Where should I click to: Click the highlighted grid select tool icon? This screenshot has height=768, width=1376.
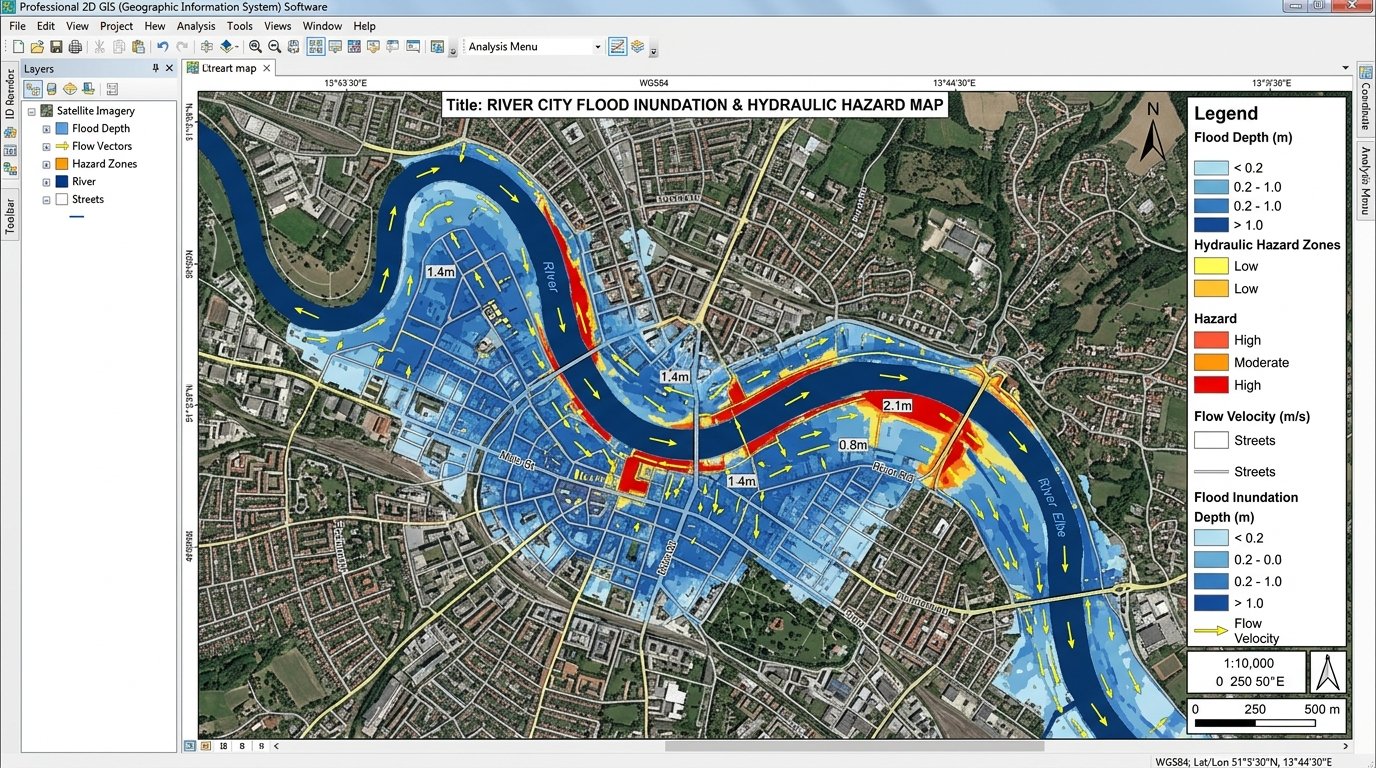(316, 46)
